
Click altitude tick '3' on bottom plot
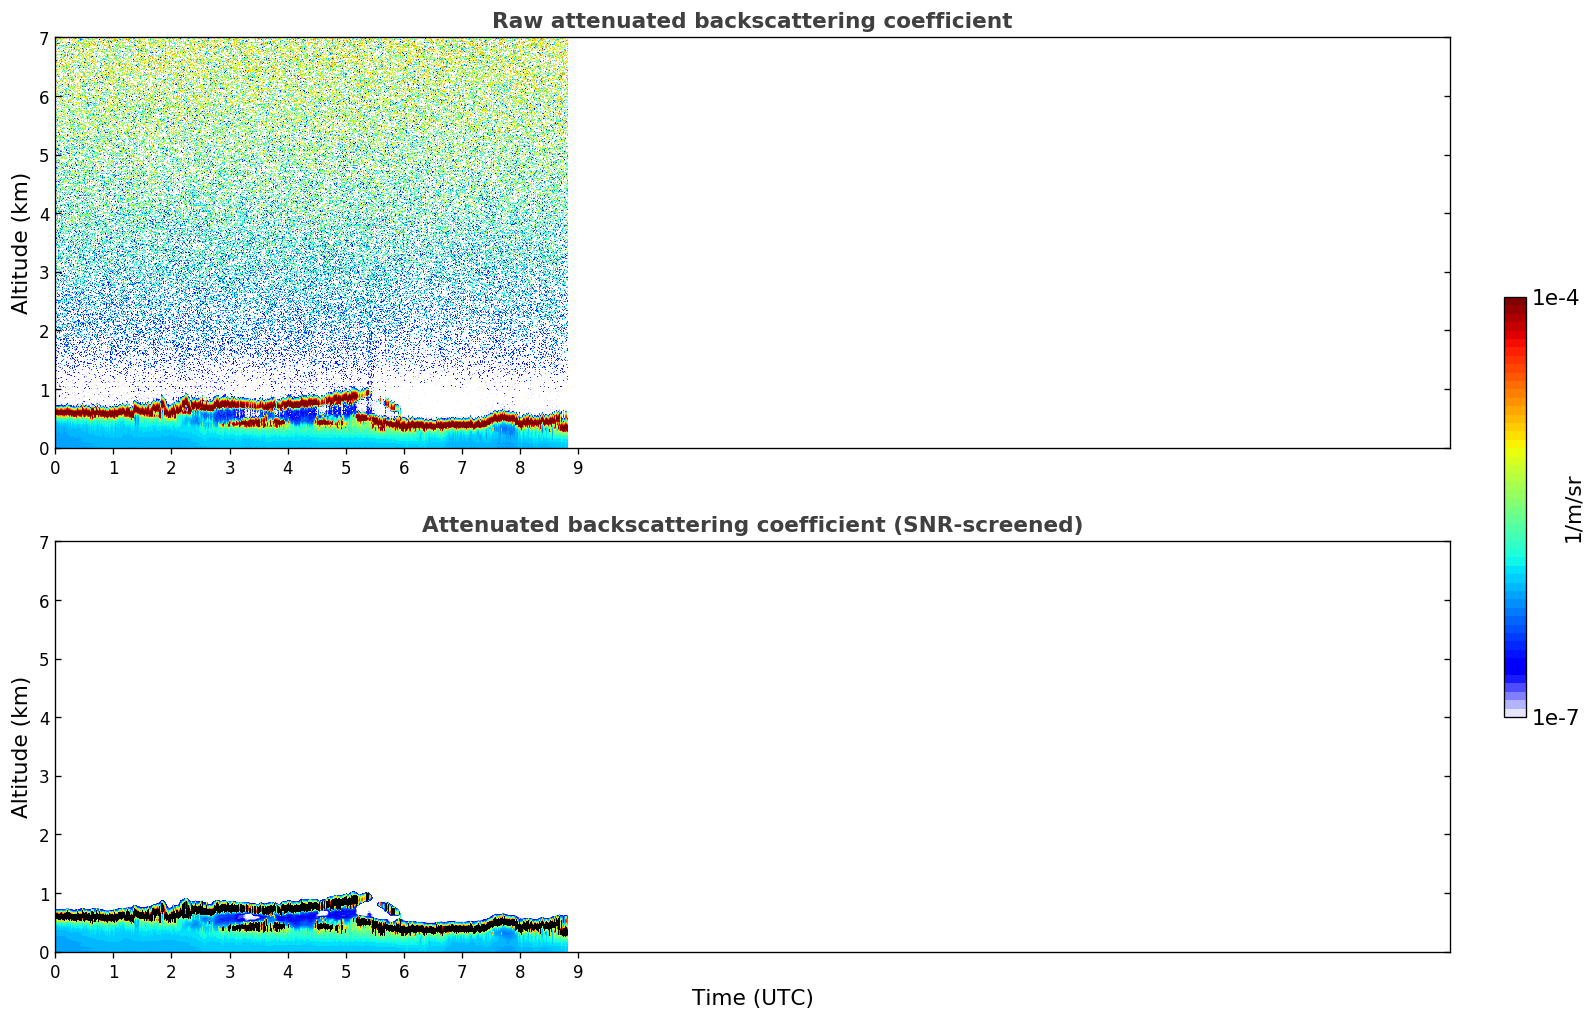(x=43, y=777)
